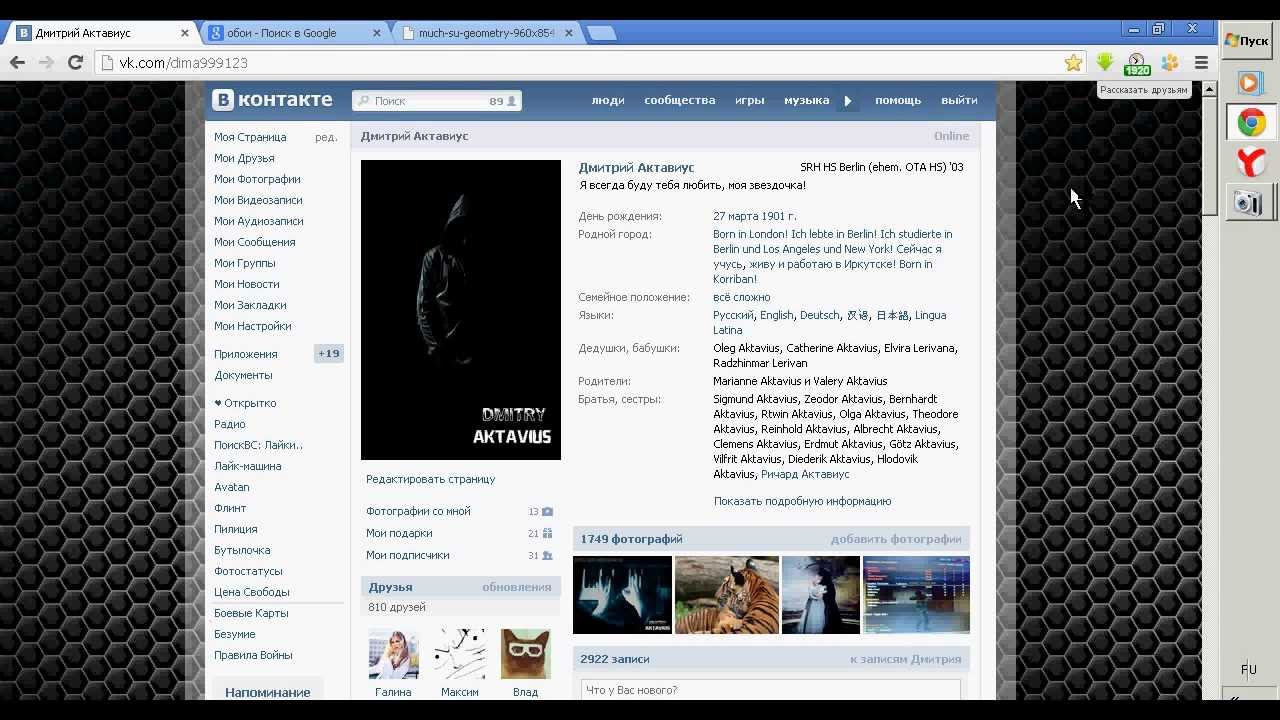Click Редактировать страницу
The width and height of the screenshot is (1280, 720).
(x=430, y=479)
